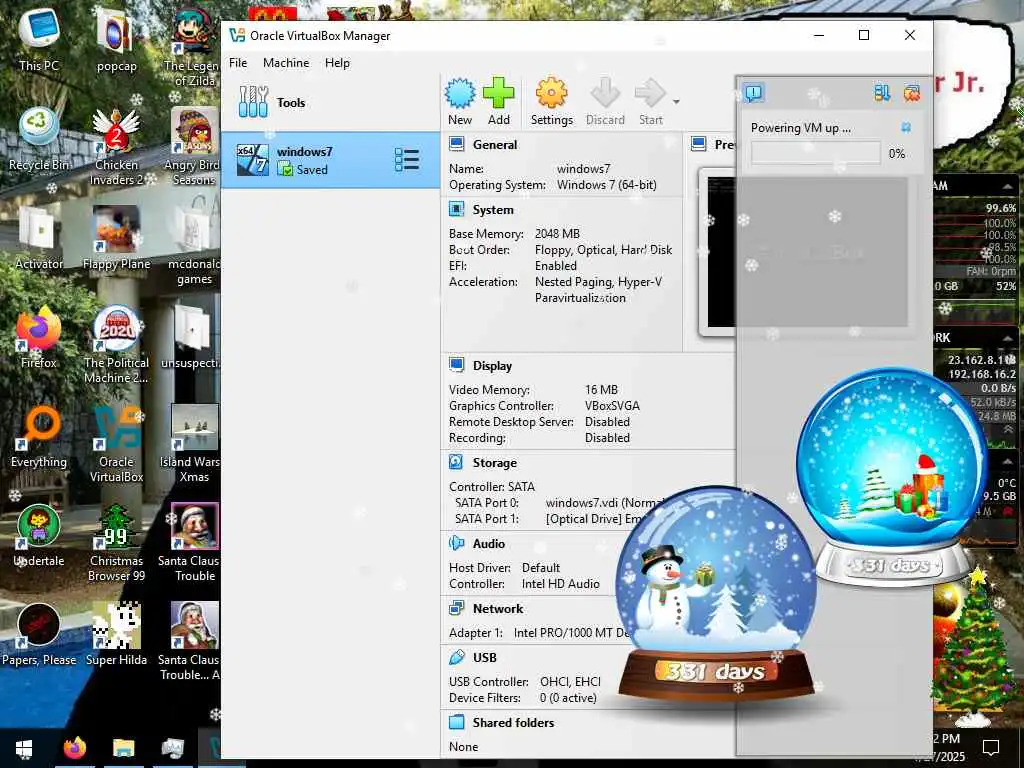This screenshot has width=1024, height=768.
Task: Click the Display screen icon in details
Action: (x=456, y=365)
